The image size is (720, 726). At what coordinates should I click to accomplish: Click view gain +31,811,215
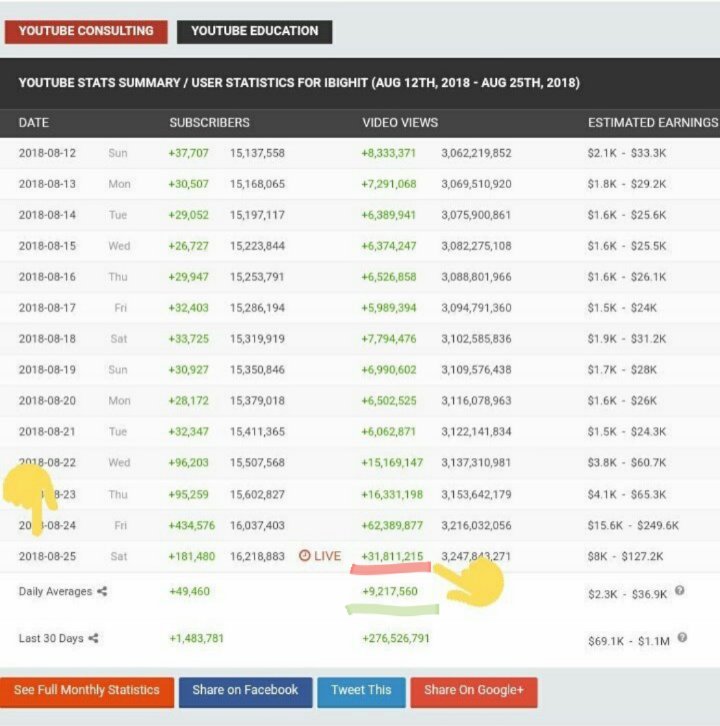point(392,556)
